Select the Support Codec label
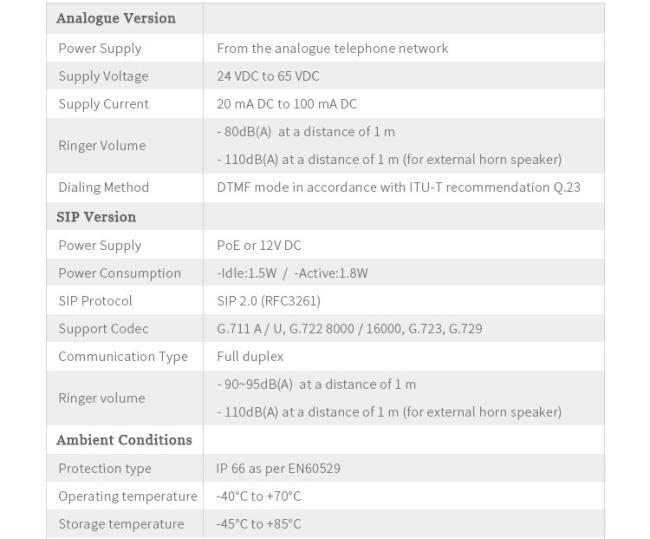 (x=104, y=329)
